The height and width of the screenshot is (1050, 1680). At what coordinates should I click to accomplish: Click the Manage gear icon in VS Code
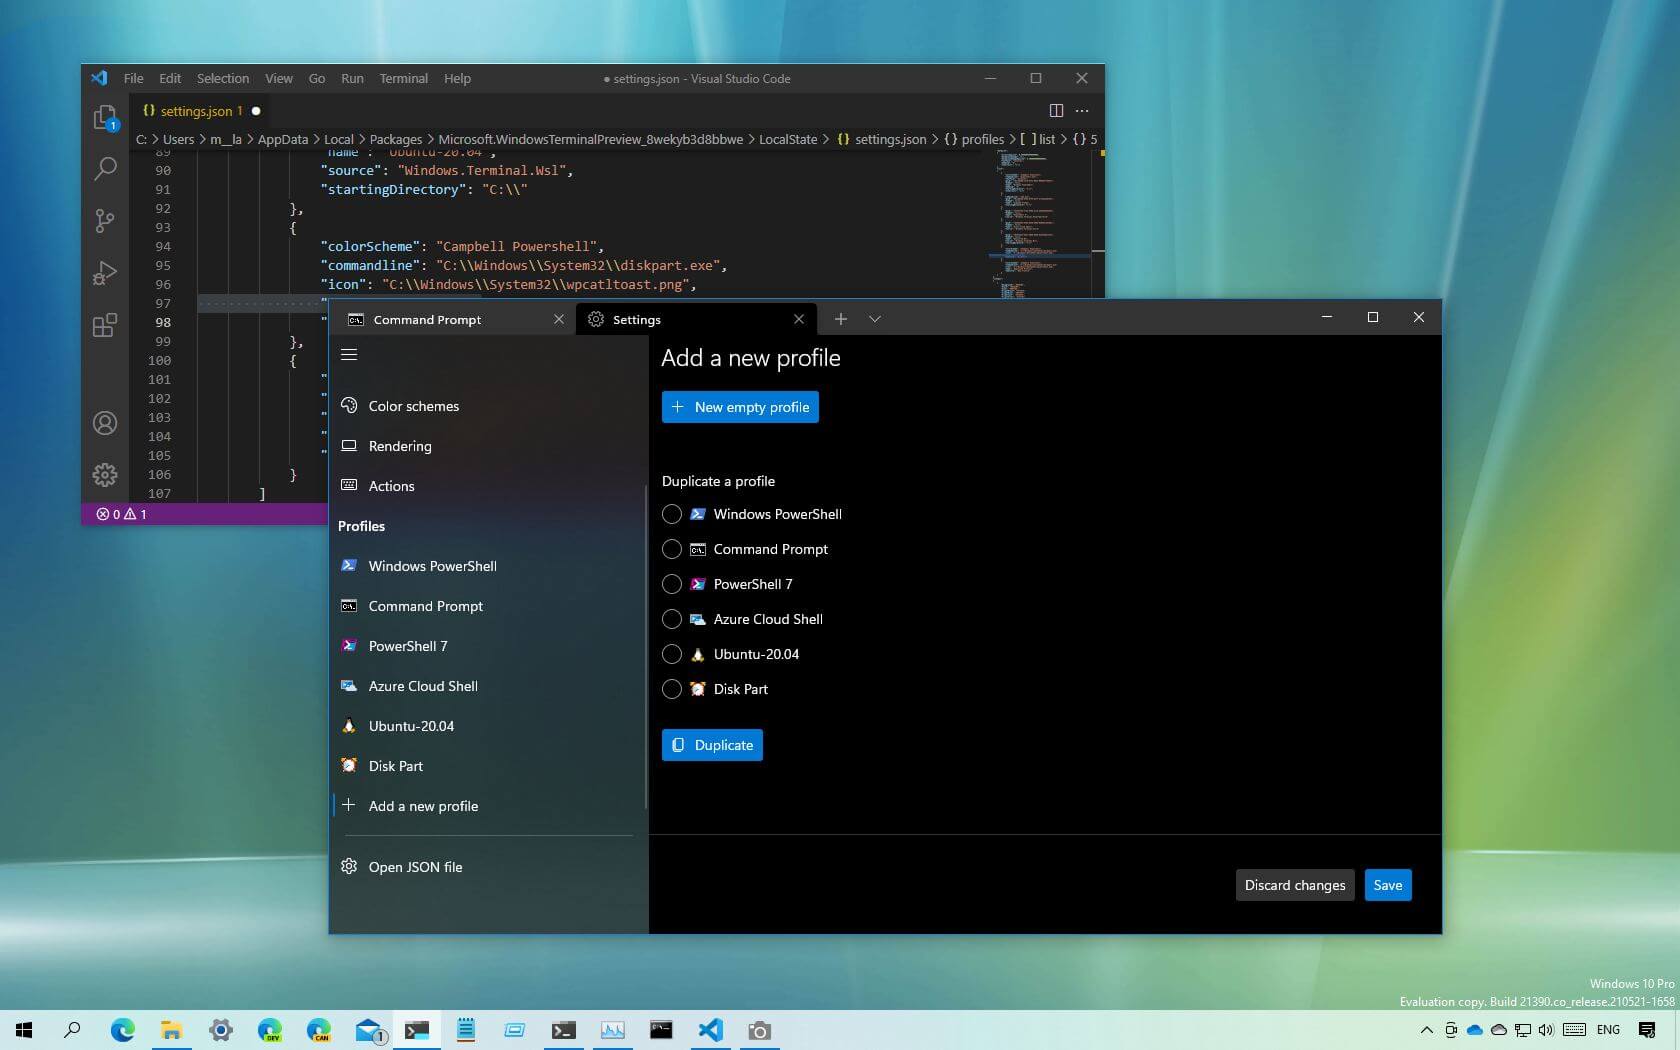click(105, 475)
